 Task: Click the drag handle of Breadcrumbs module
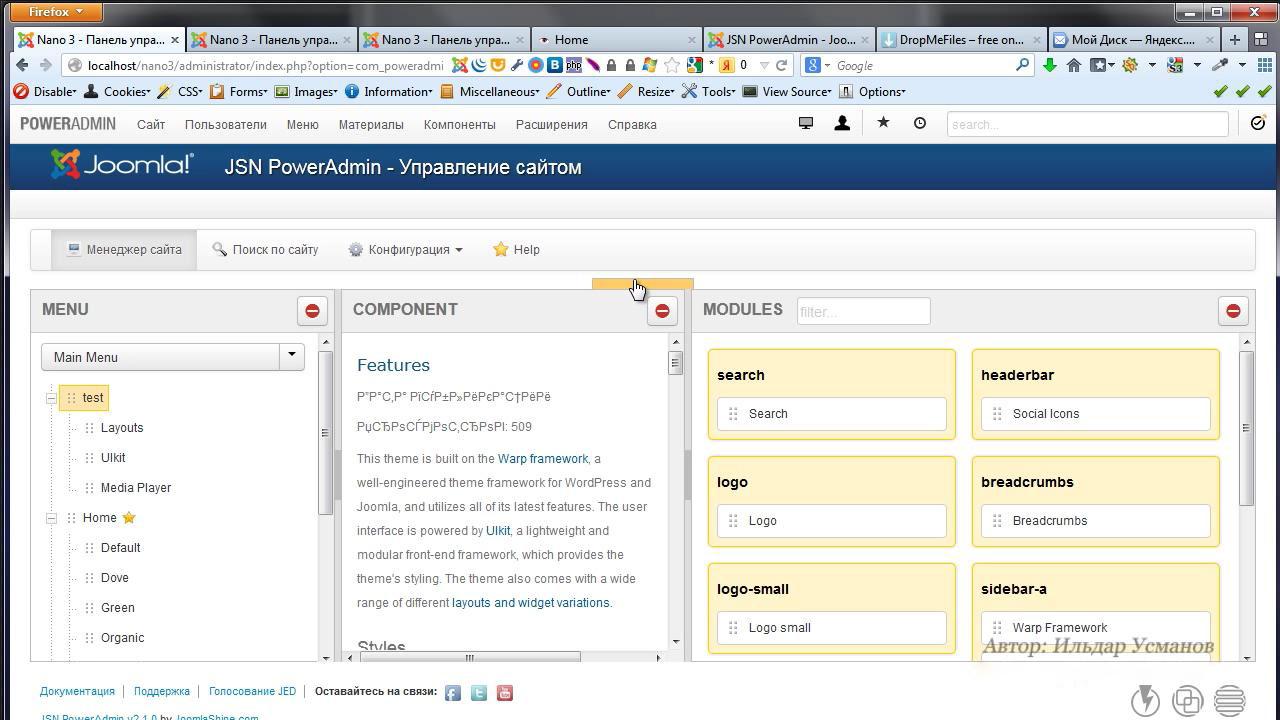tap(997, 521)
